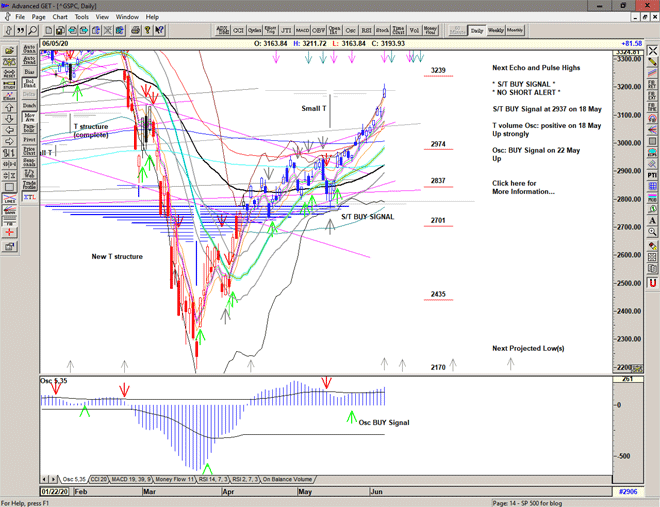The width and height of the screenshot is (660, 507).
Task: Click the Trade Profile button
Action: pyautogui.click(x=29, y=184)
